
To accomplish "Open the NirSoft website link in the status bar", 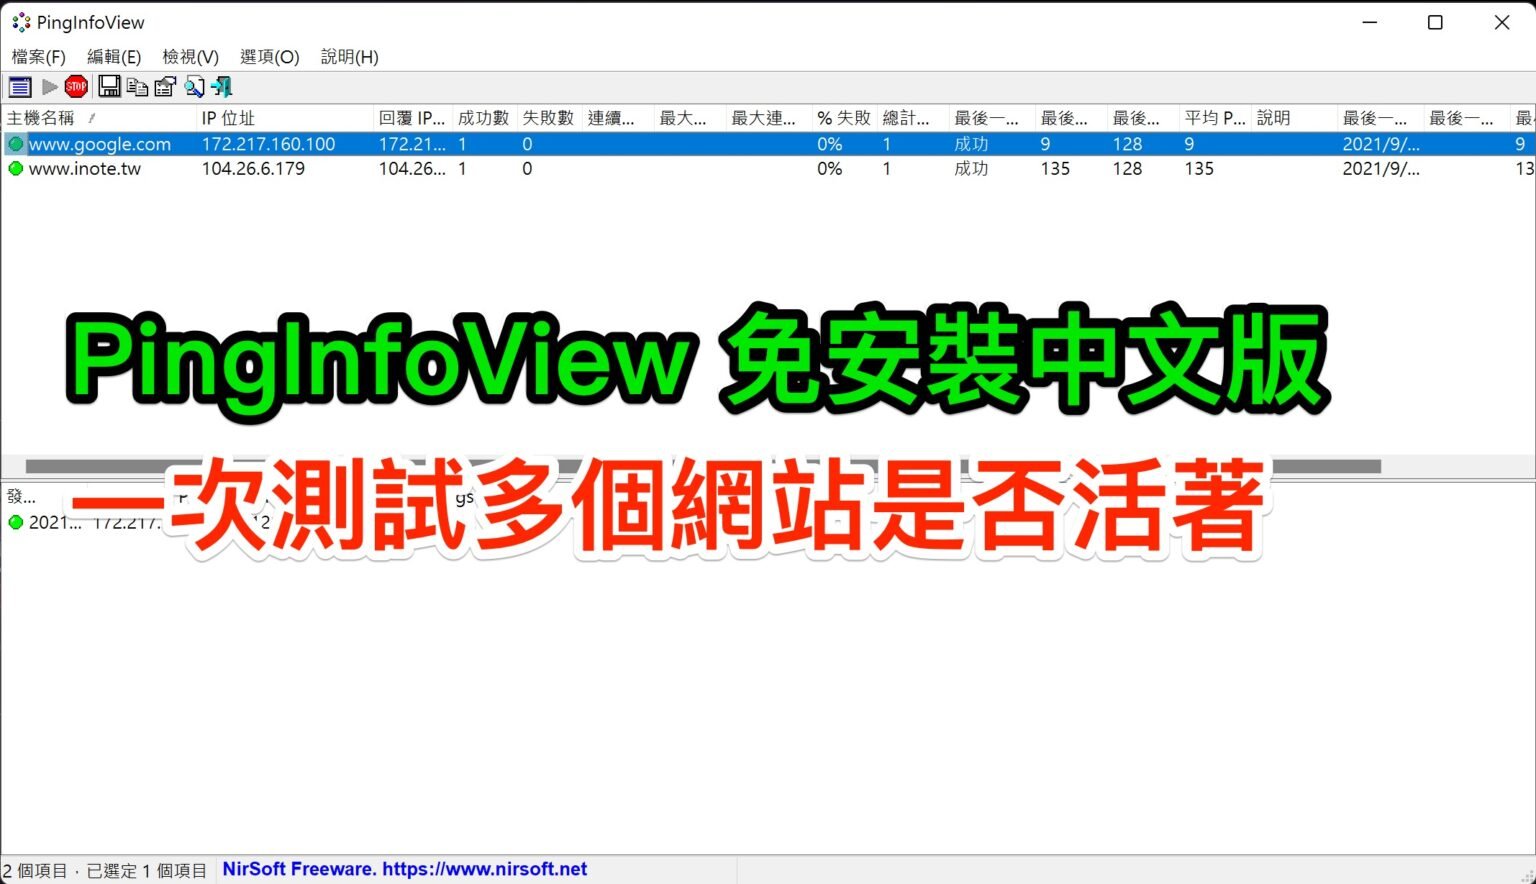I will 404,868.
